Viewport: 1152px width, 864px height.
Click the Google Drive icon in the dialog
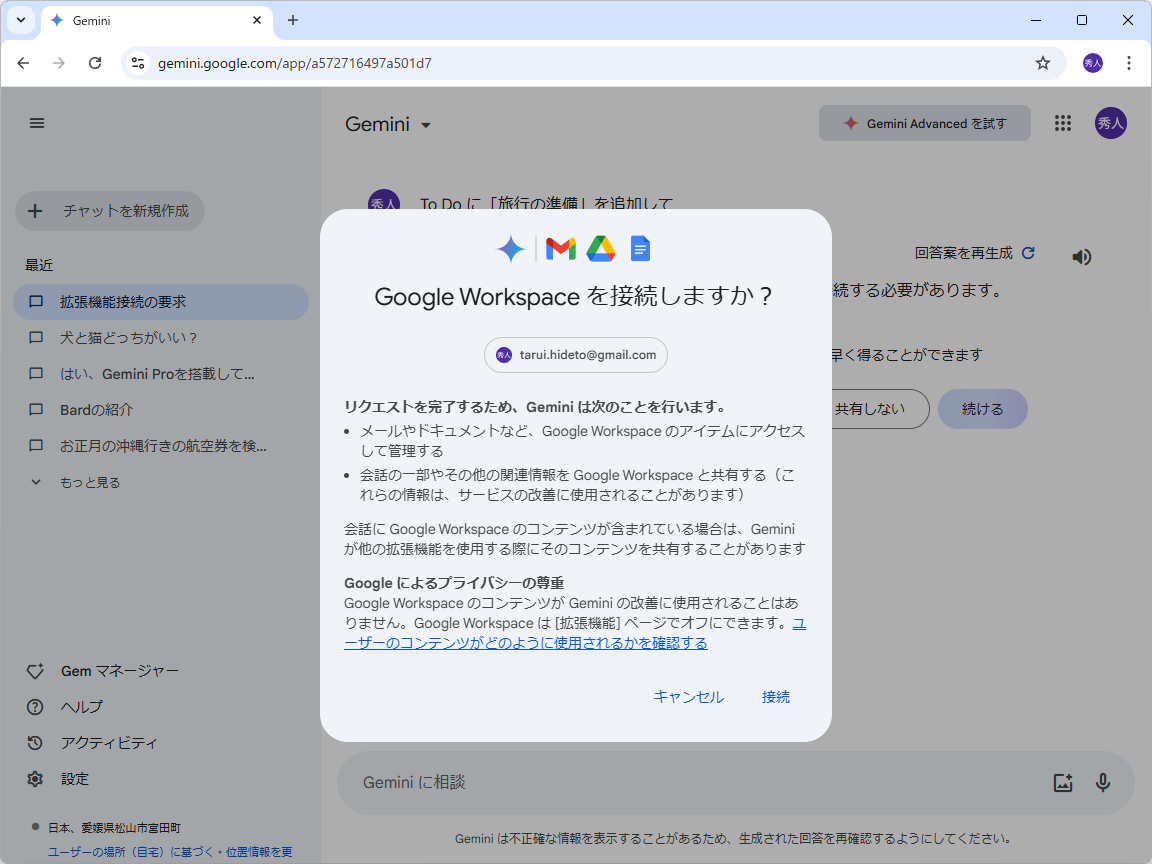click(x=601, y=249)
